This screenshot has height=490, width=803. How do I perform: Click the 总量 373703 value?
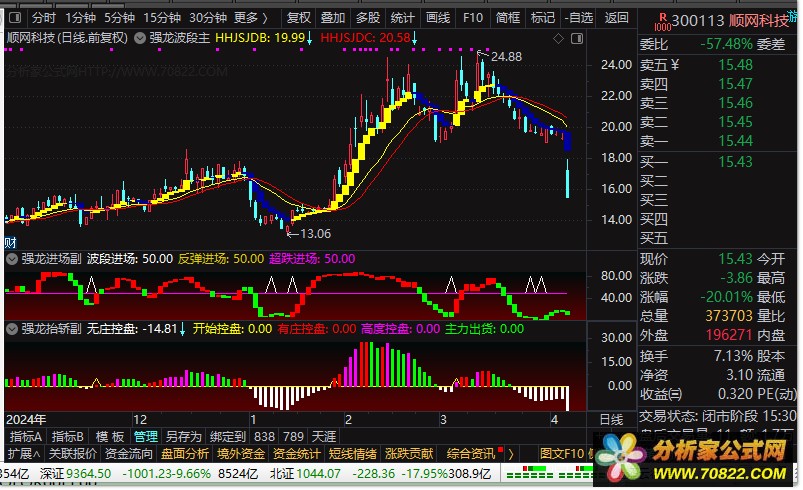(x=729, y=316)
